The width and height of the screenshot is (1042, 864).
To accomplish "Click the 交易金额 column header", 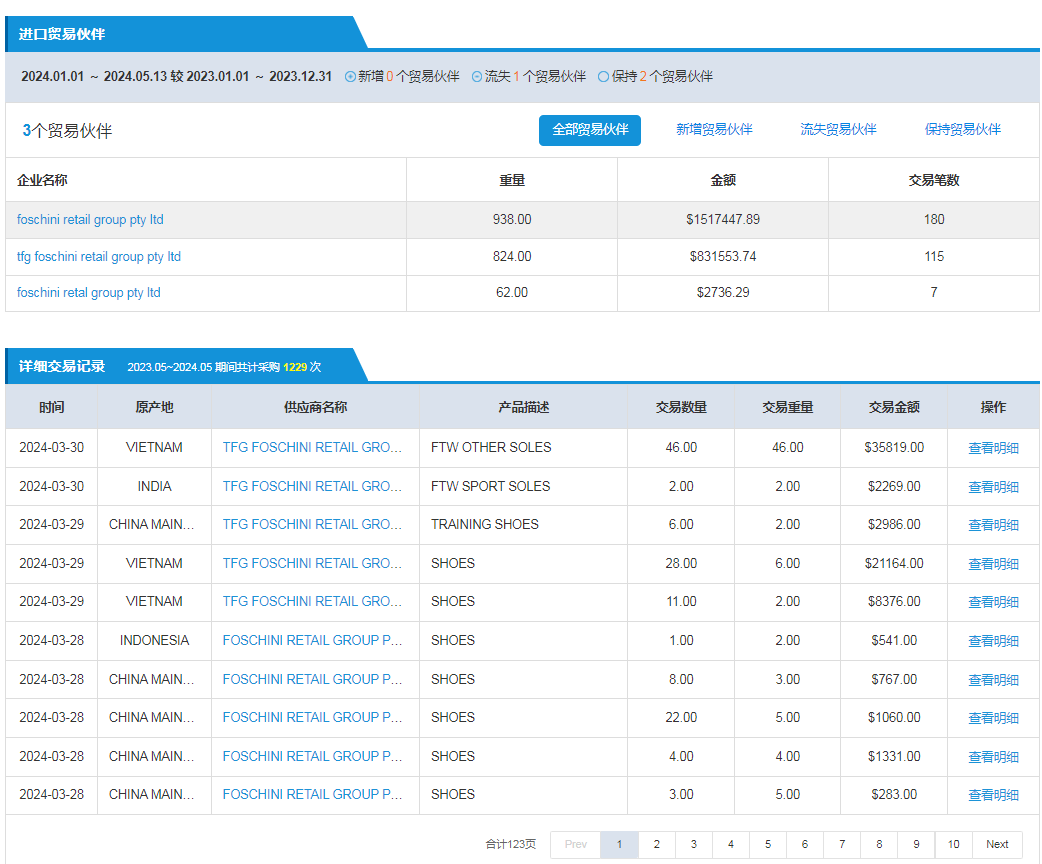I will point(893,407).
